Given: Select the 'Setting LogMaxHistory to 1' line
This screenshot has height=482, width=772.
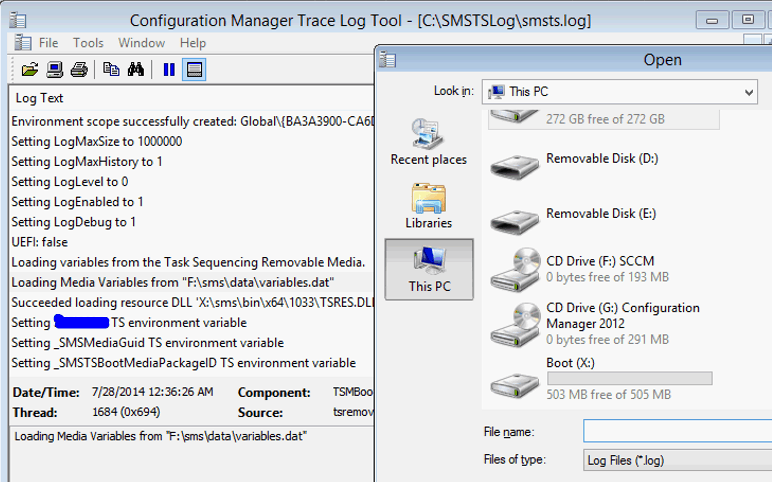Looking at the screenshot, I should [192, 162].
